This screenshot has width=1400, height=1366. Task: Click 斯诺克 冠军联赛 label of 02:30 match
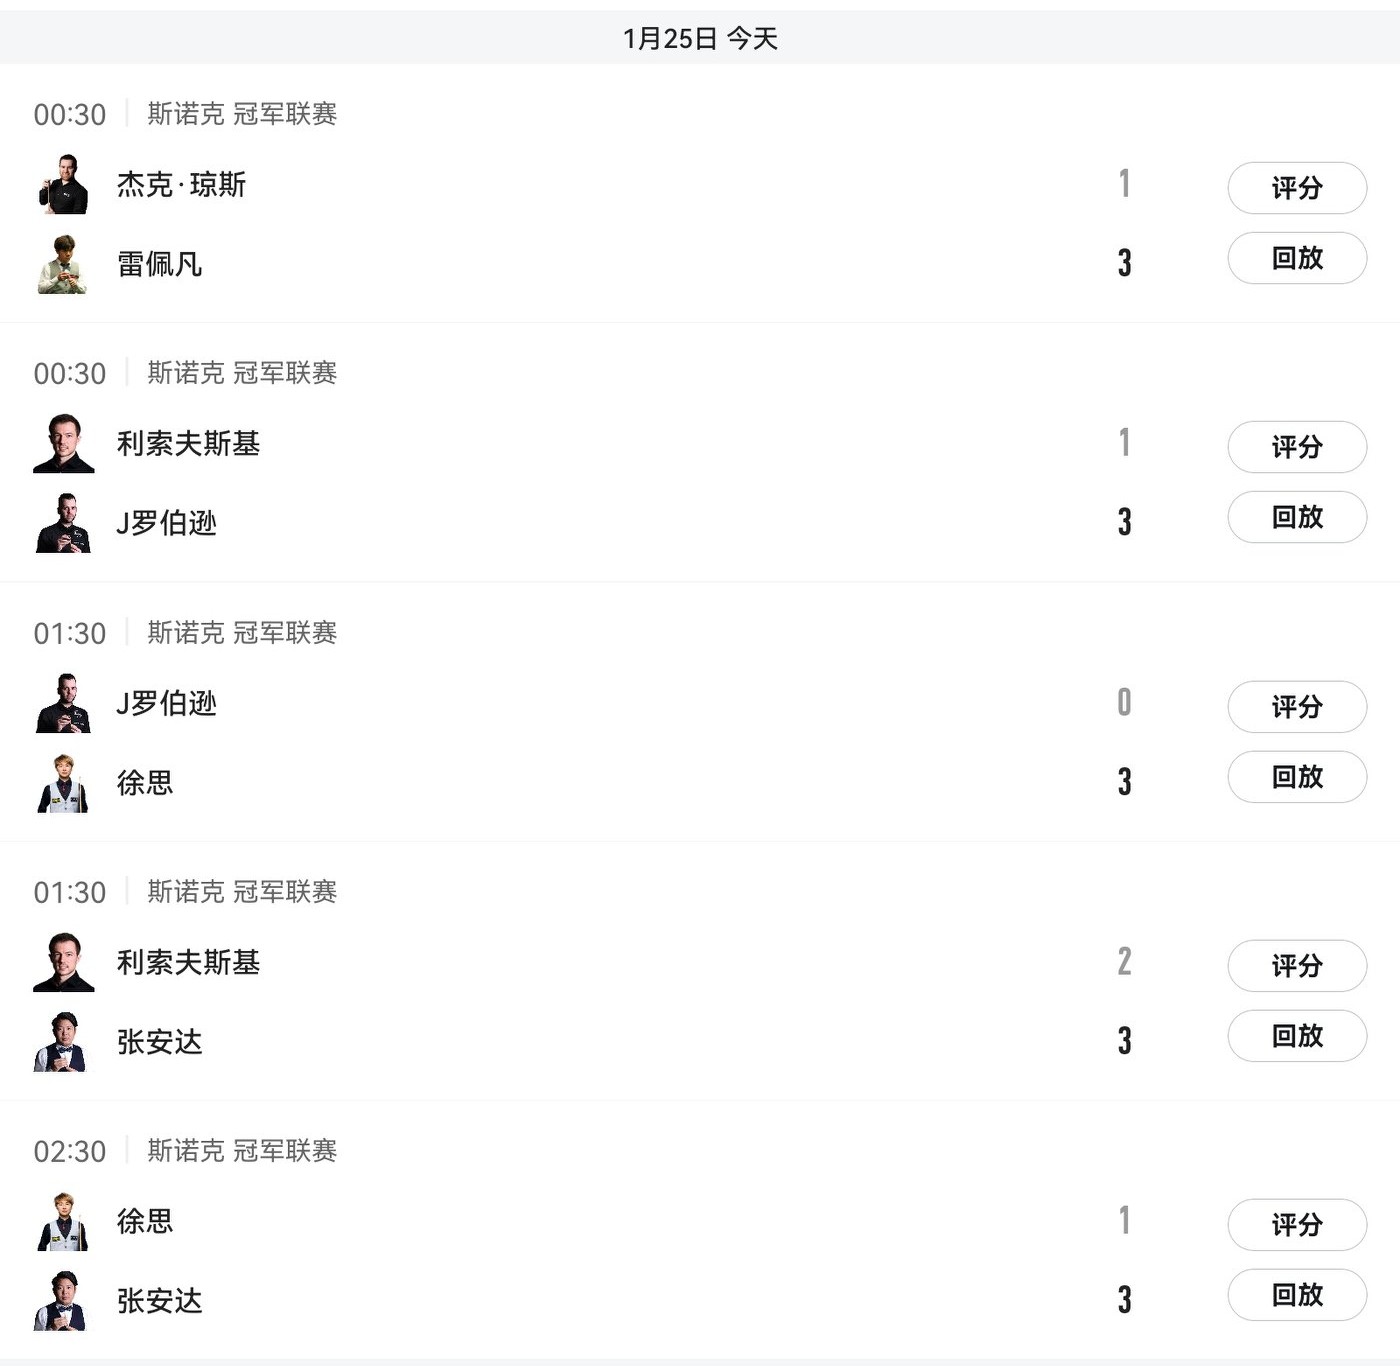(x=242, y=1151)
